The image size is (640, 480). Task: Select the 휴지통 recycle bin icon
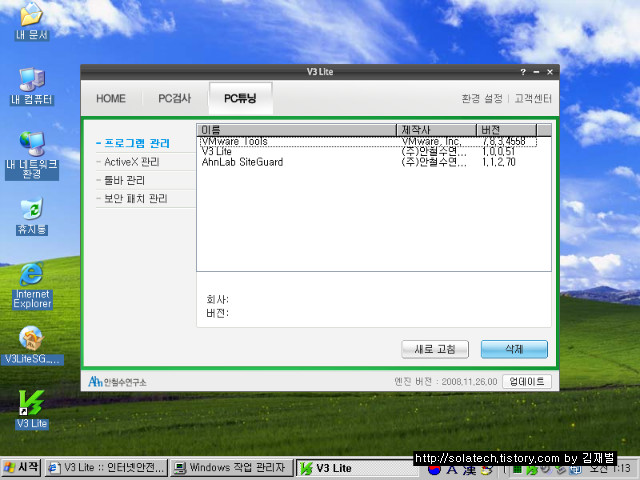click(x=32, y=216)
